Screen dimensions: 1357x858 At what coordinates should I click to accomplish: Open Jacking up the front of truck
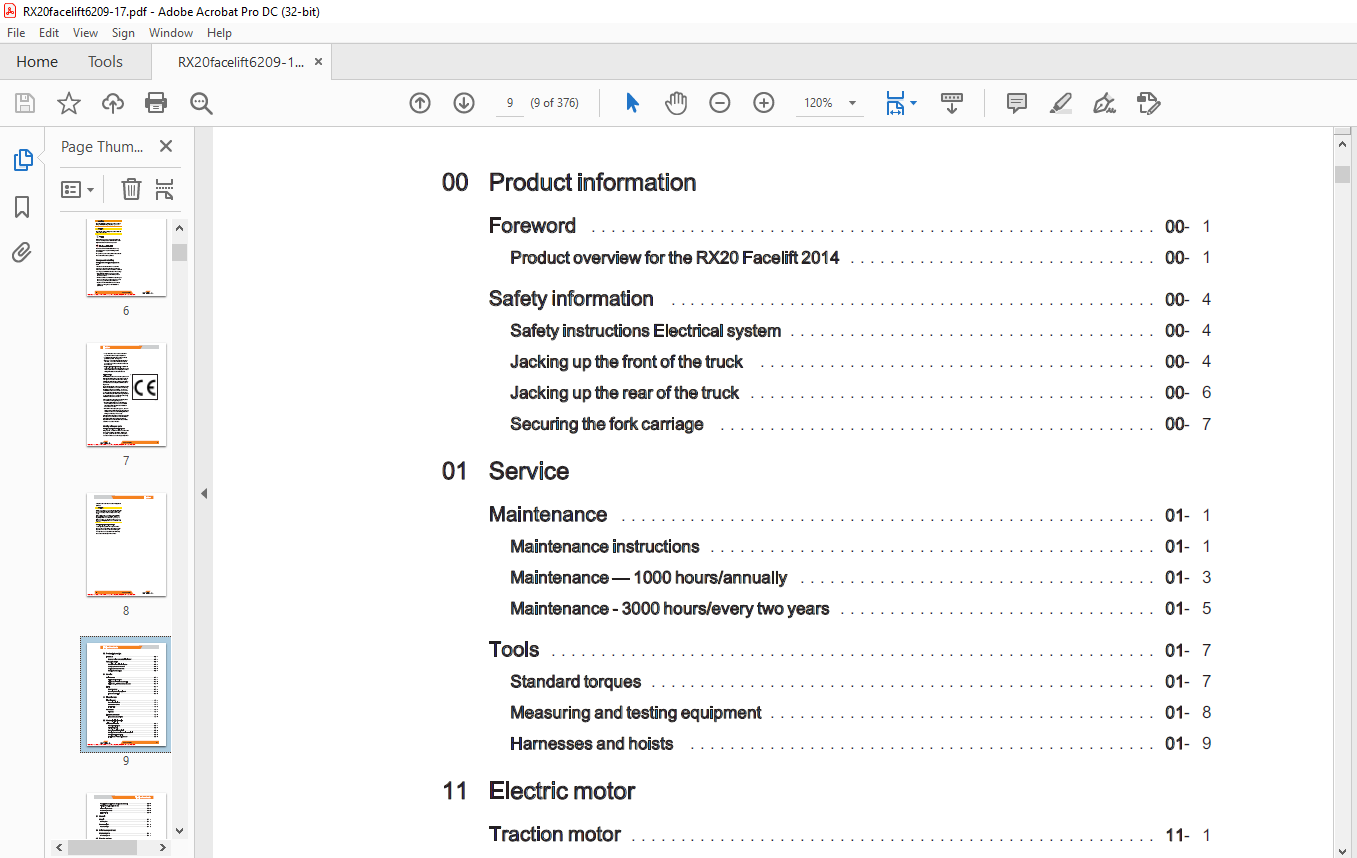pos(627,362)
